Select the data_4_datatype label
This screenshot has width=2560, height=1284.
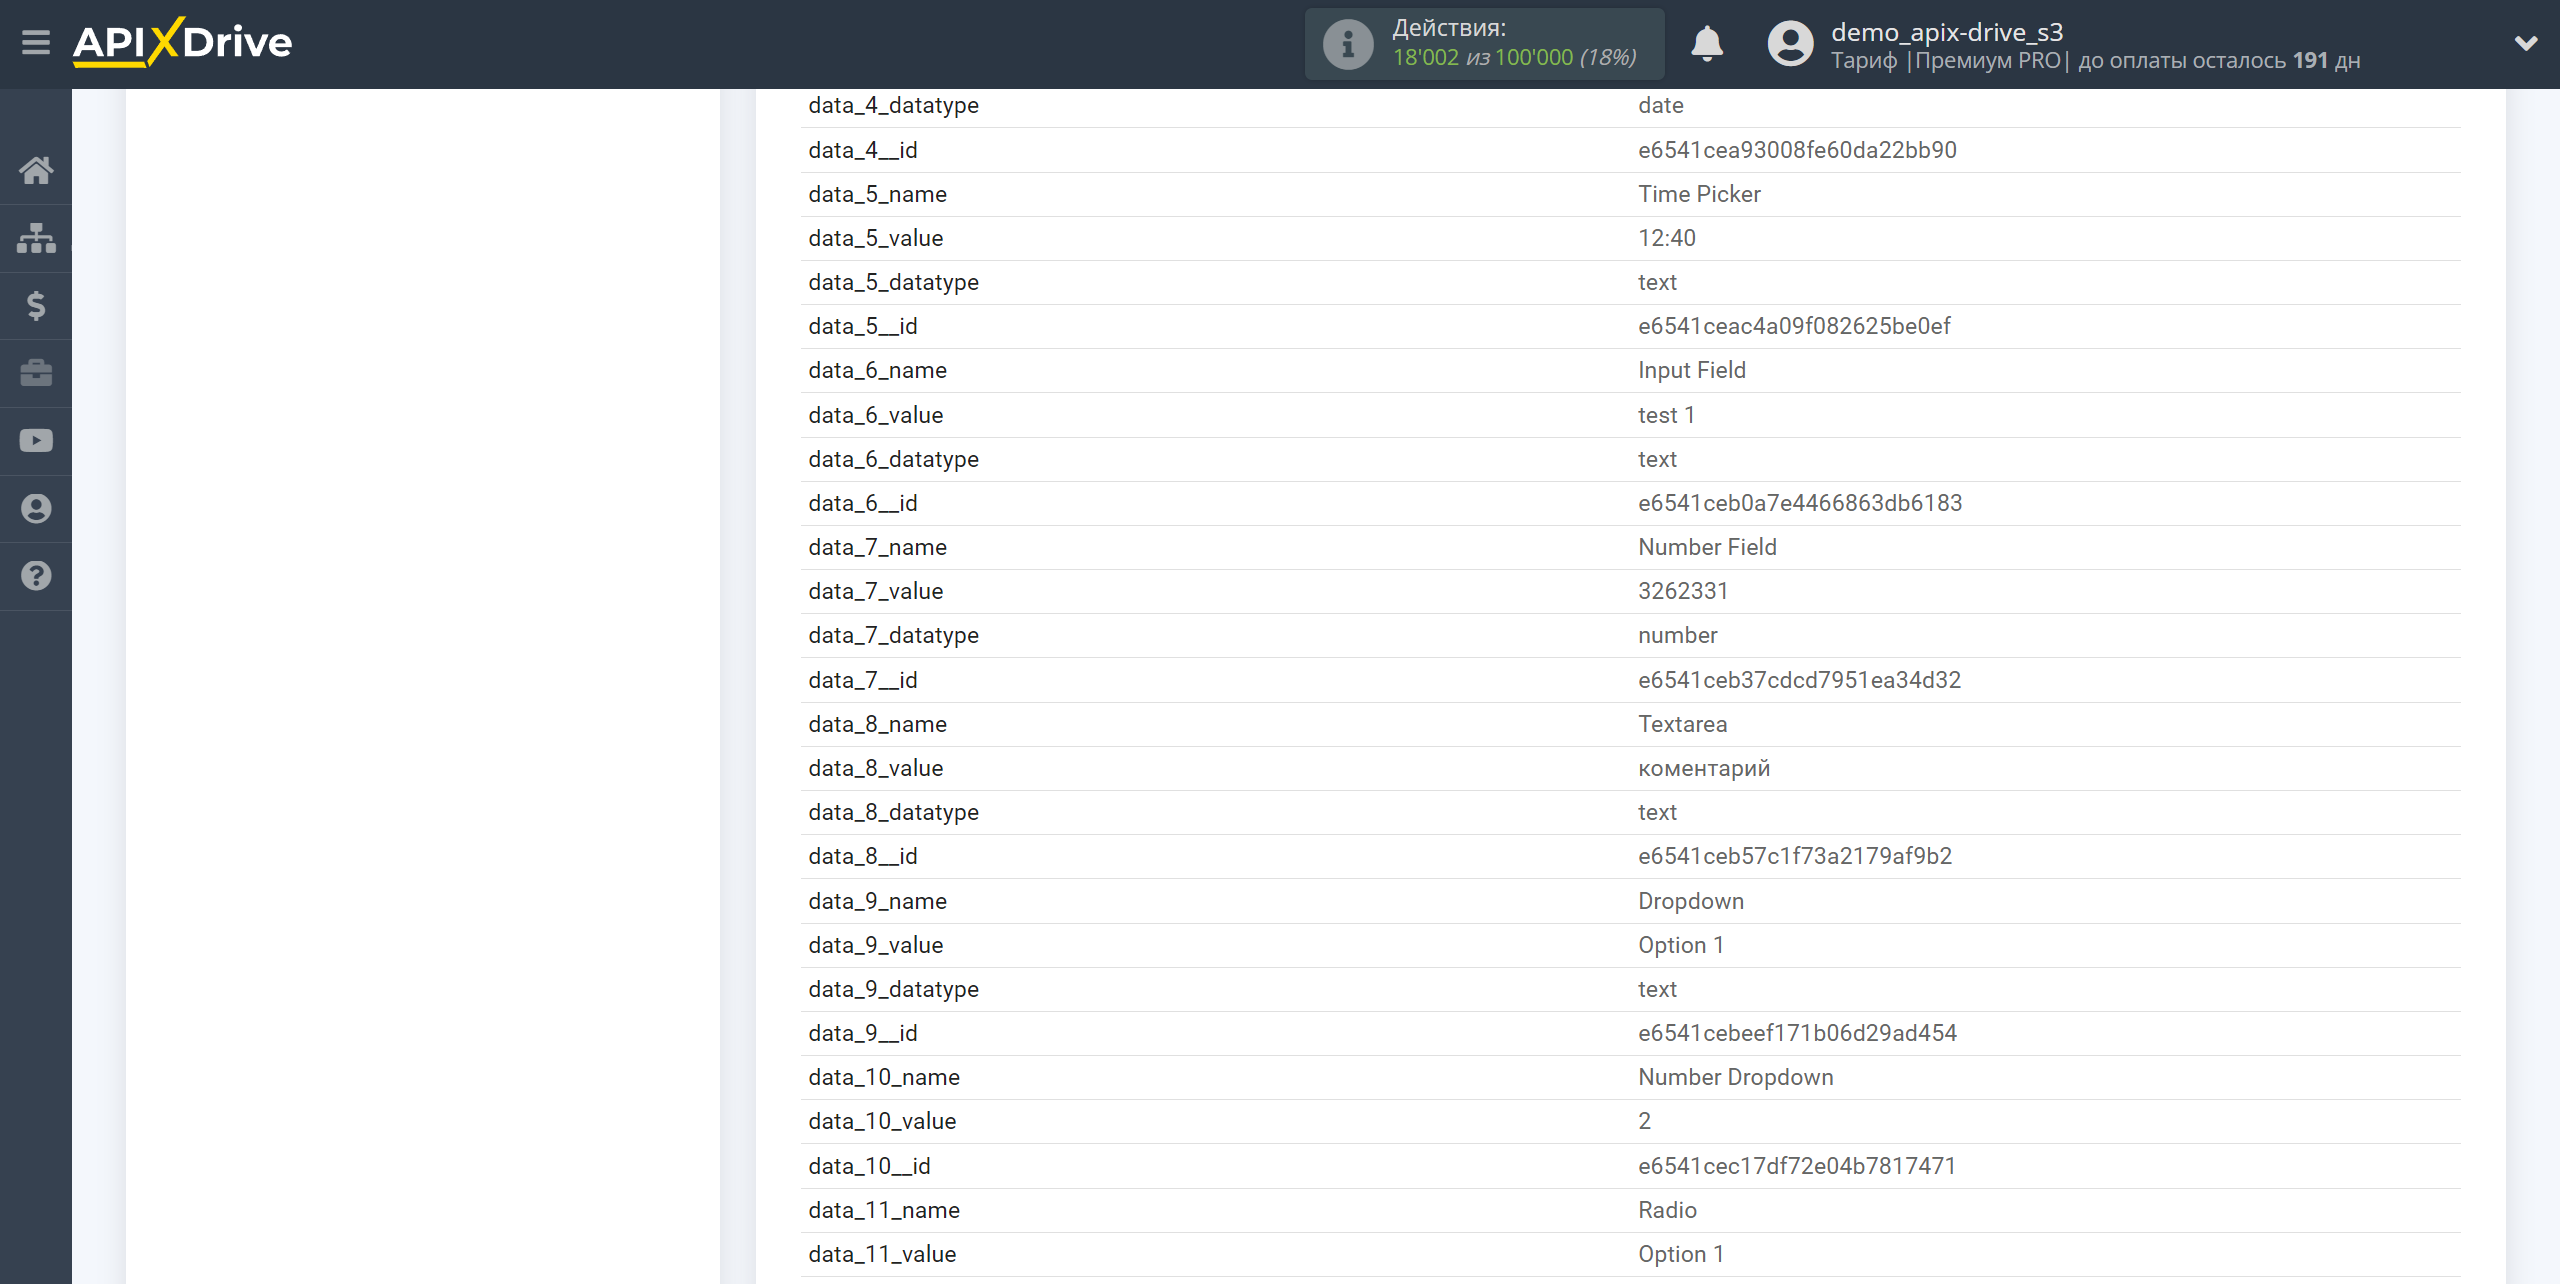(893, 105)
